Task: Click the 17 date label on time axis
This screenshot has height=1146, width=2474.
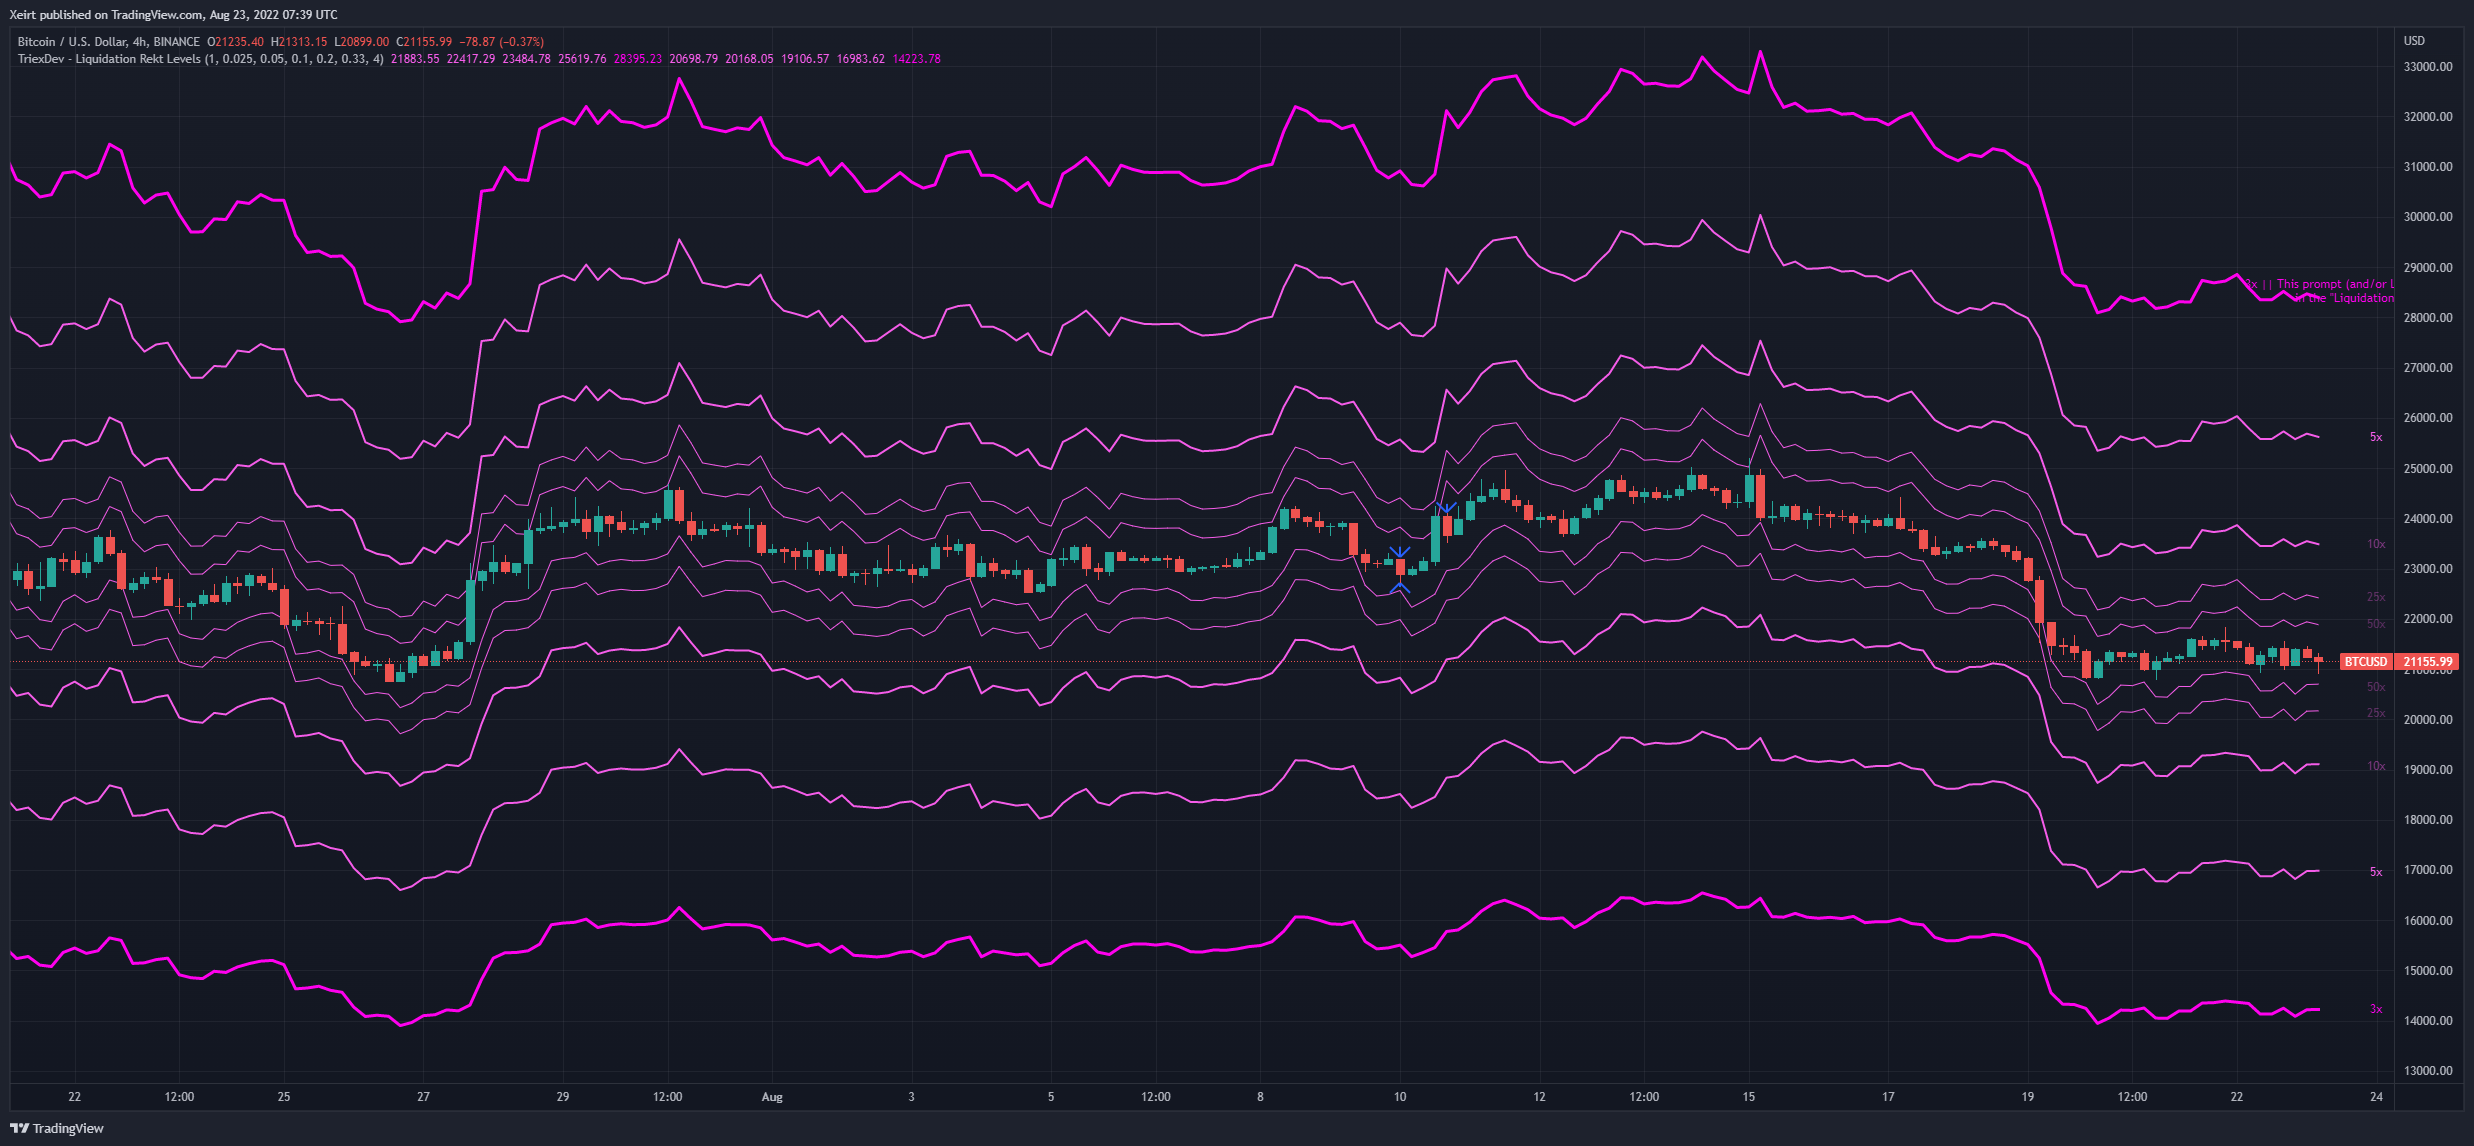Action: (1888, 1097)
